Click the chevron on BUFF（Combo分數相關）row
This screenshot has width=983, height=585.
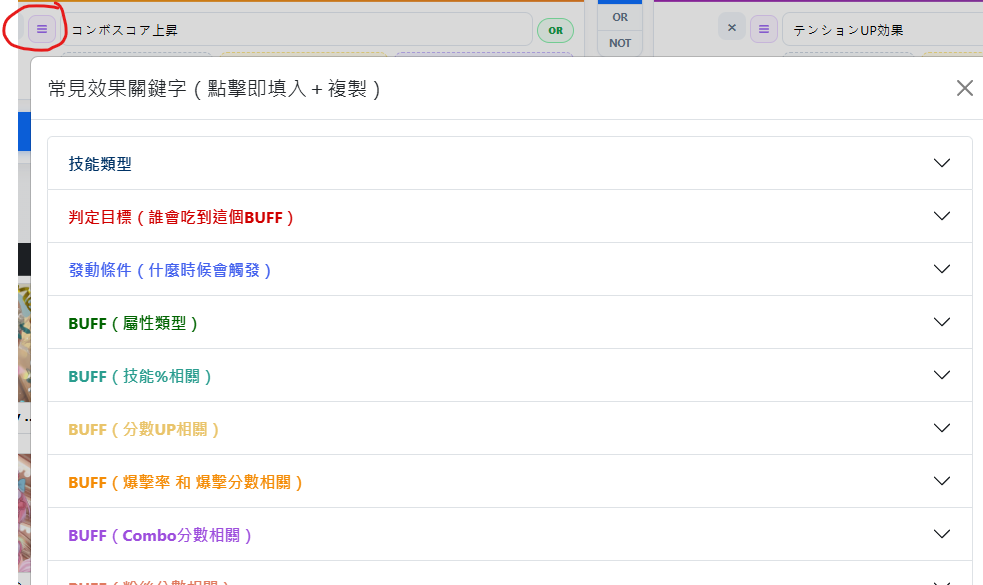point(942,534)
